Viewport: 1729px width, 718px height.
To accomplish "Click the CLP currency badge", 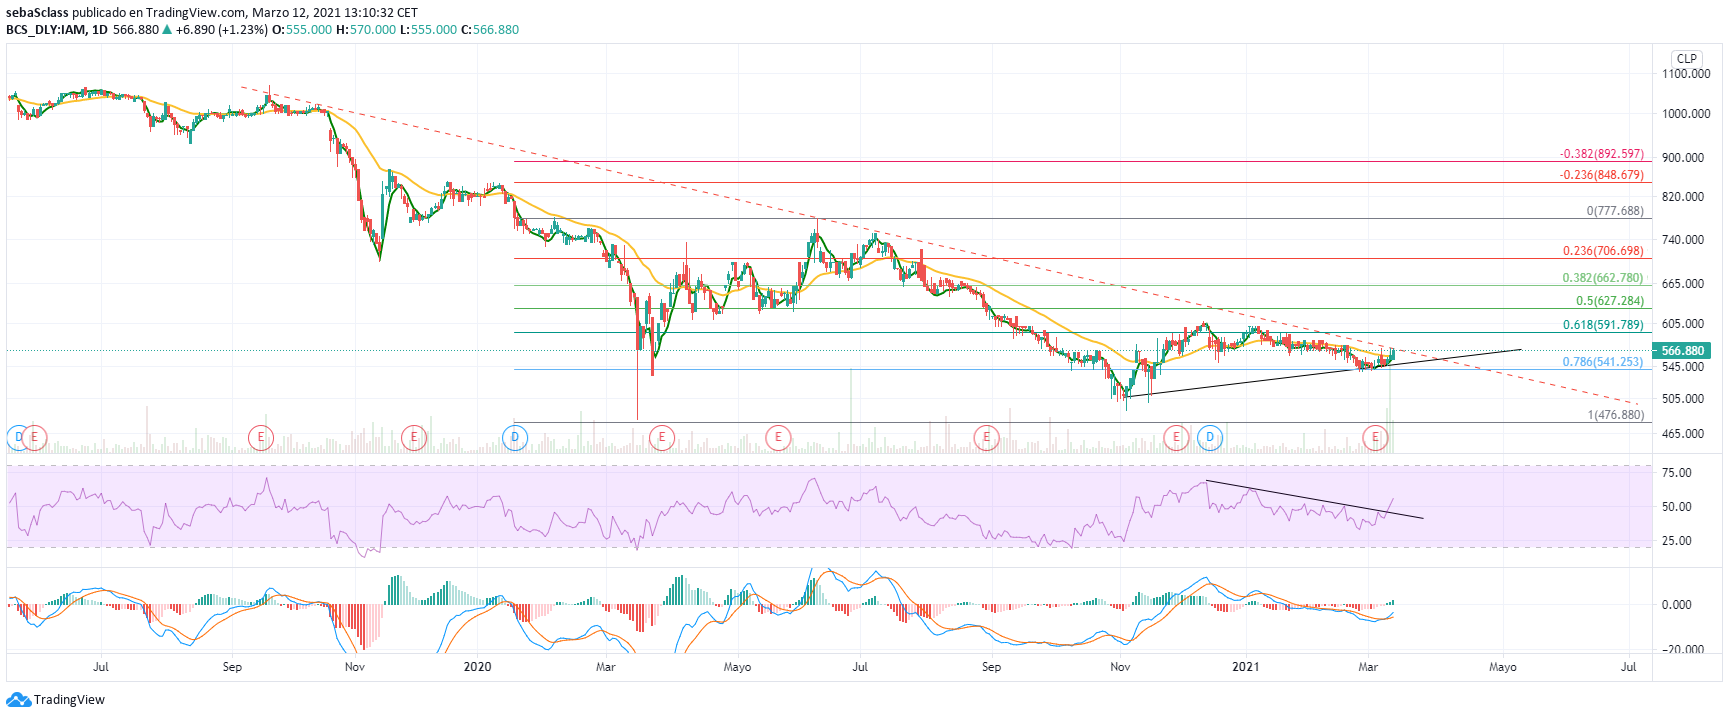I will [x=1687, y=58].
